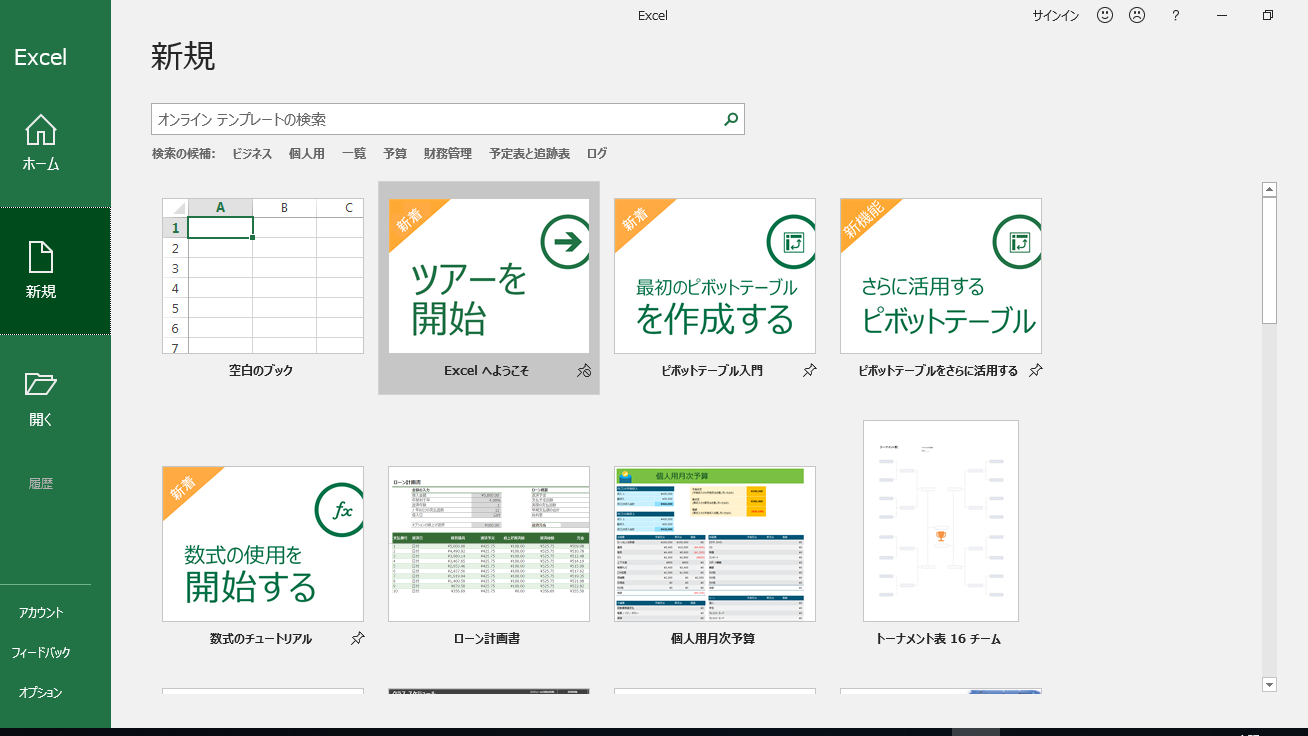This screenshot has width=1308, height=736.
Task: Unpin the Excel へようこそ template
Action: (584, 371)
